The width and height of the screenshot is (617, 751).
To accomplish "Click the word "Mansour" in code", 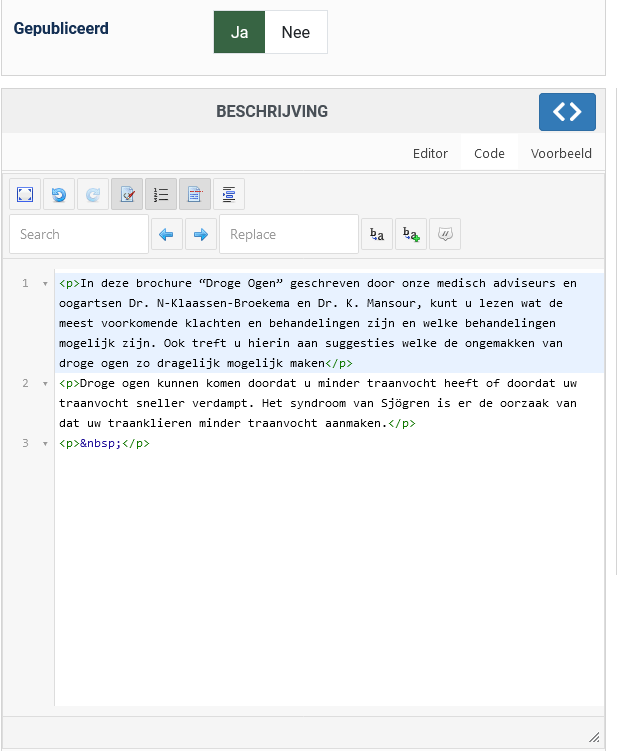I will coord(391,304).
